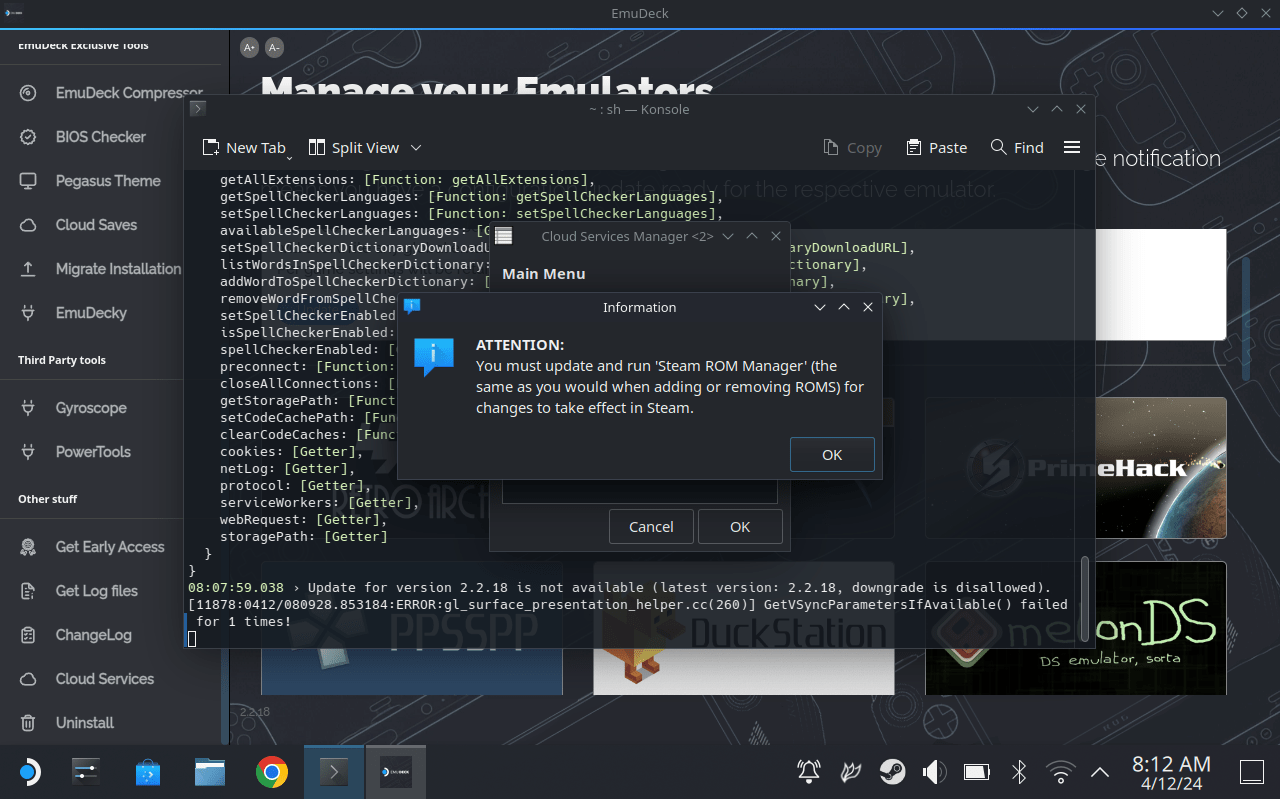
Task: Click Split View in Konsole
Action: [x=354, y=147]
